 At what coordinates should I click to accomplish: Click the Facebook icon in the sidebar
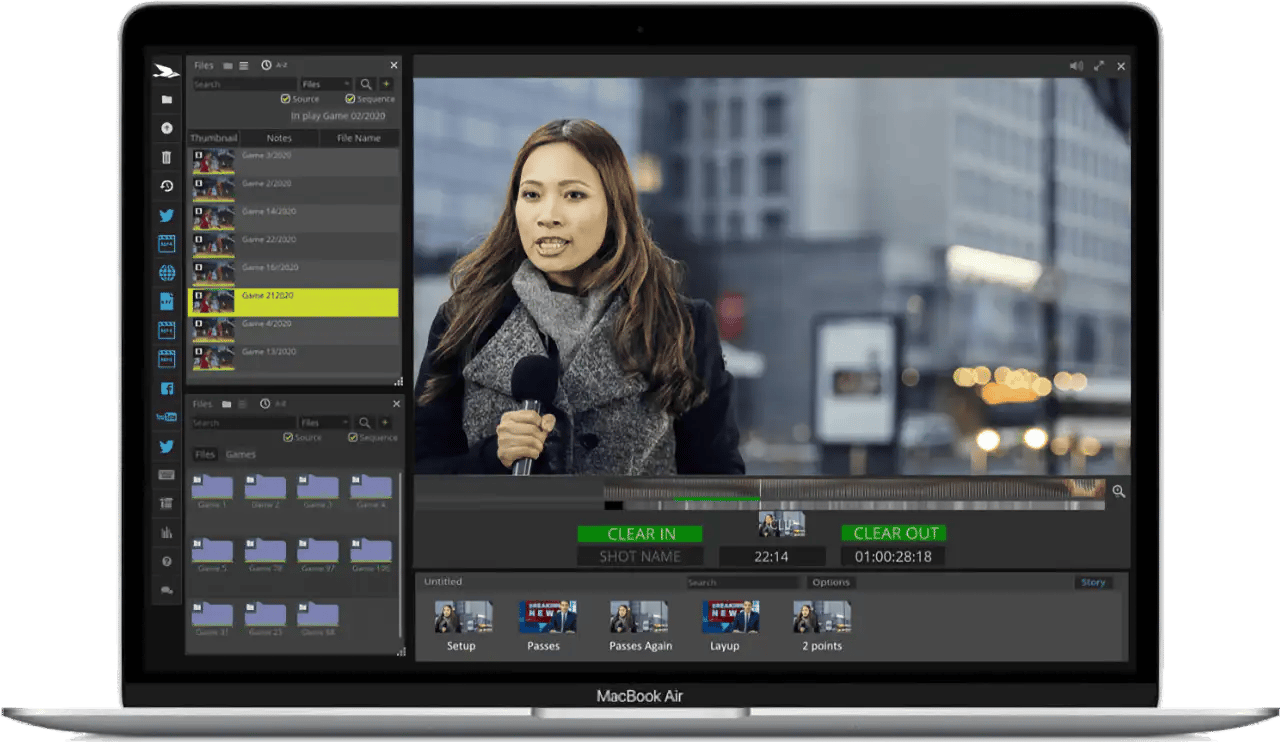(x=166, y=388)
